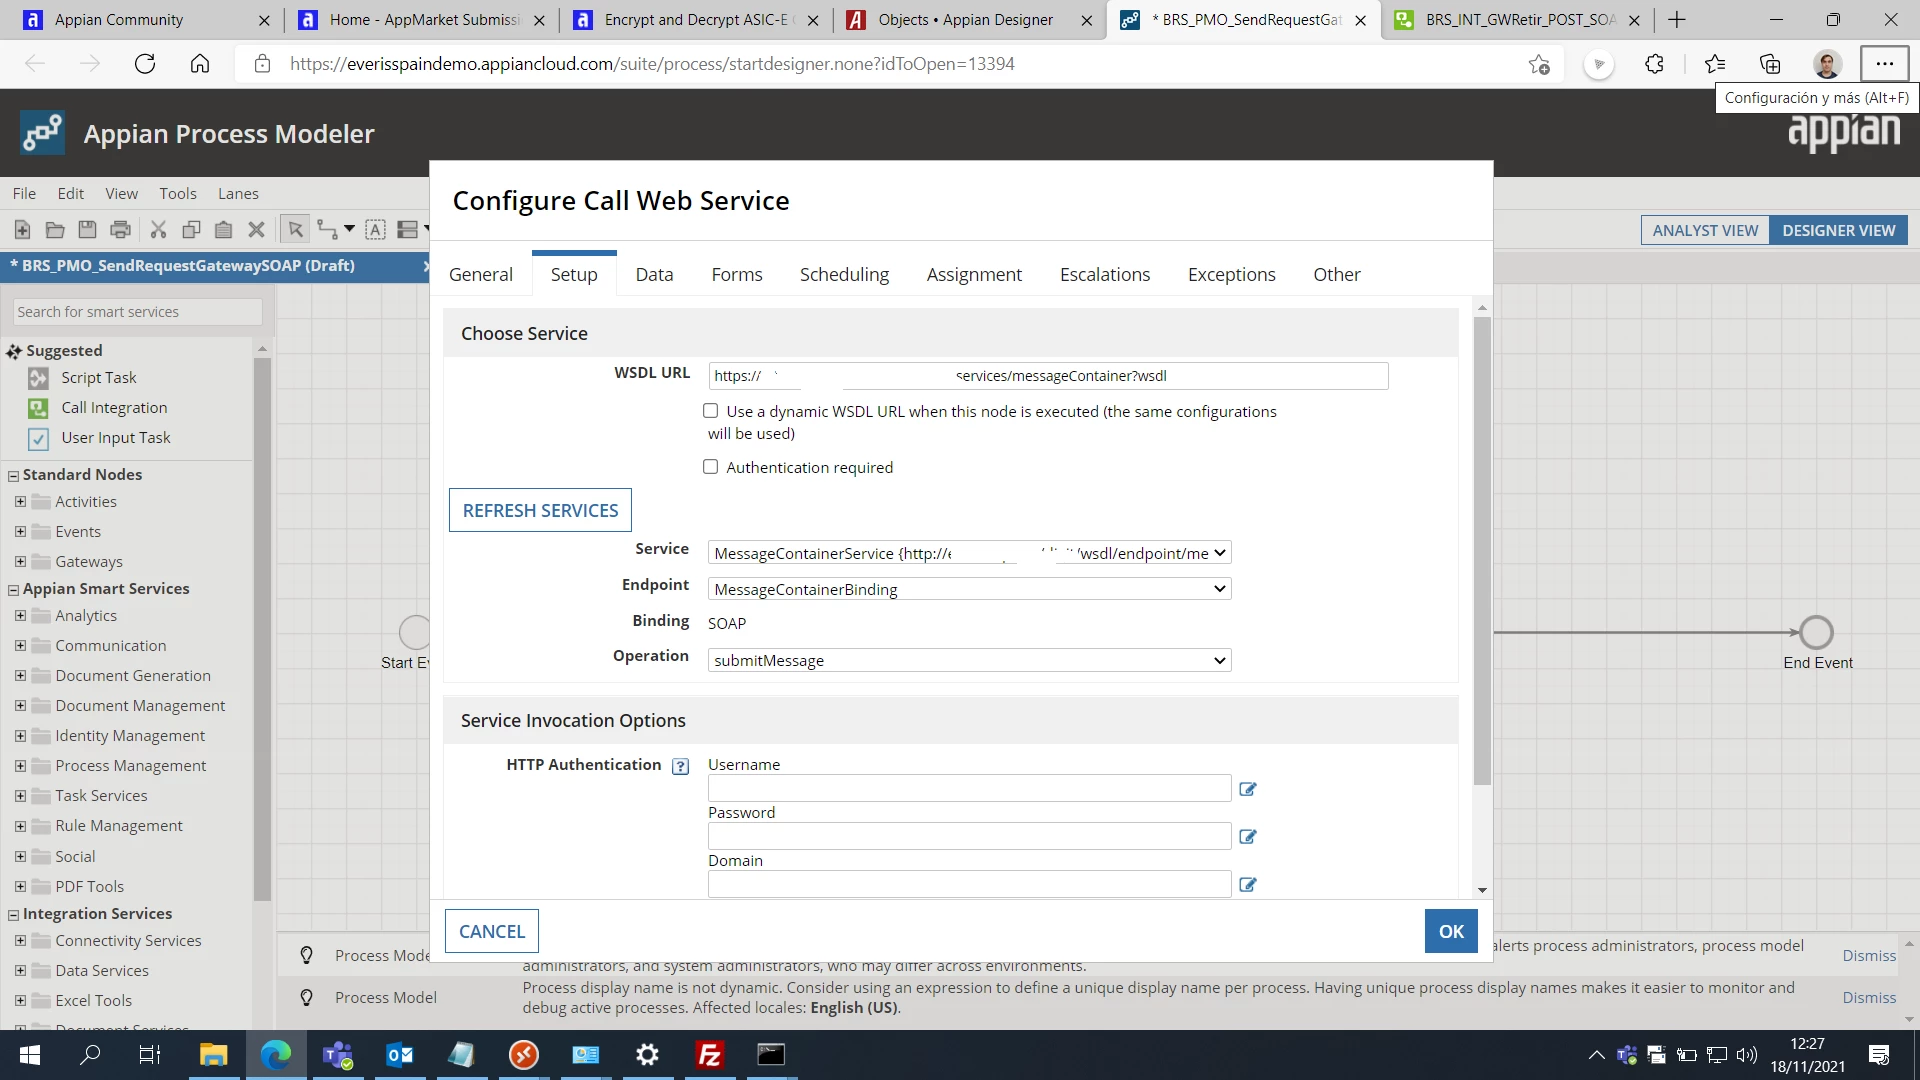Enable the dynamic WSDL URL checkbox
Viewport: 1920px width, 1080px height.
pyautogui.click(x=711, y=411)
